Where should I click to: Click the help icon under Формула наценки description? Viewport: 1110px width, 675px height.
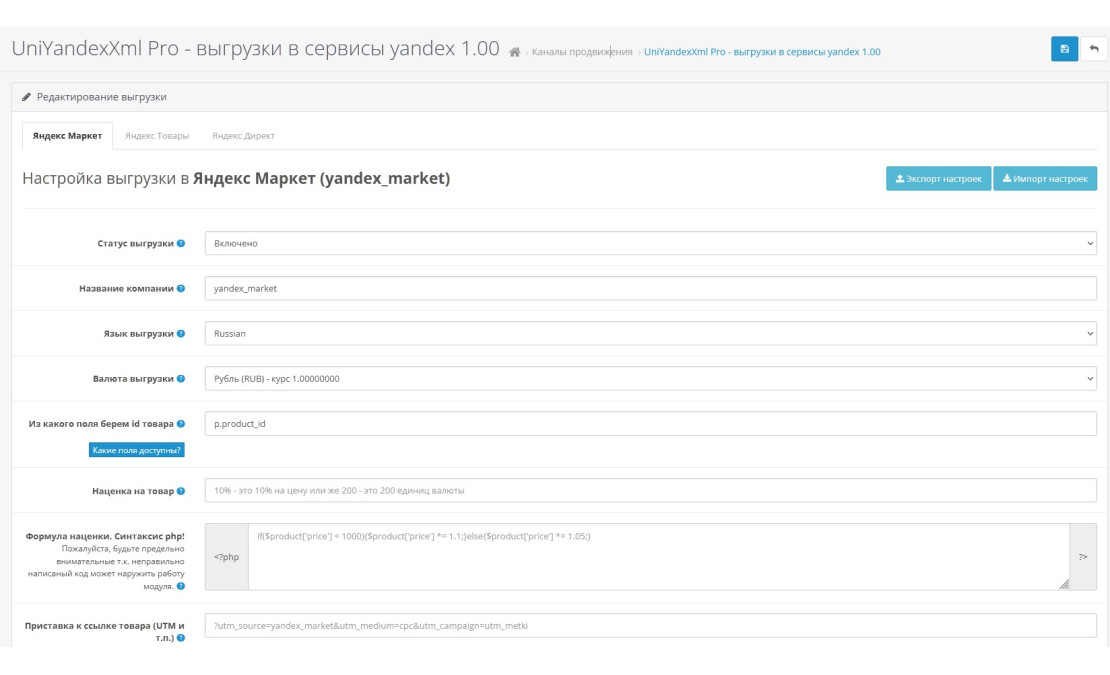tap(181, 586)
